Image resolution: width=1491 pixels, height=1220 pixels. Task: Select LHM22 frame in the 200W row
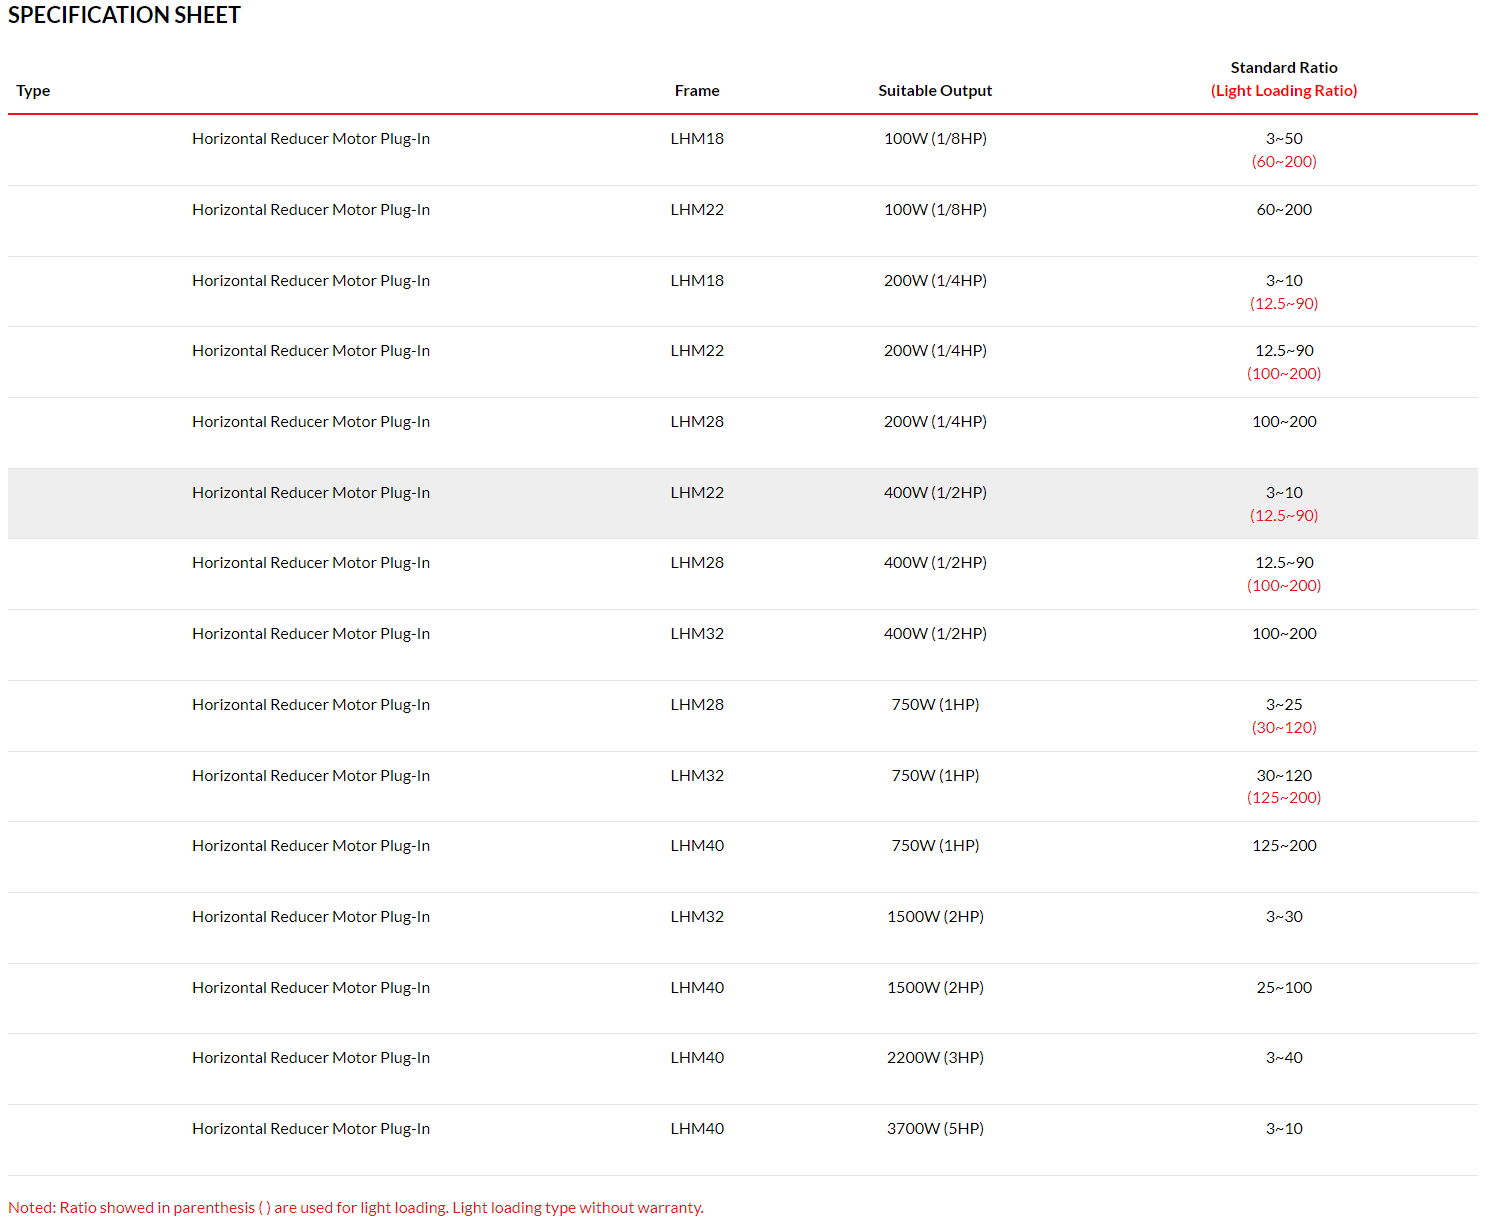tap(697, 351)
